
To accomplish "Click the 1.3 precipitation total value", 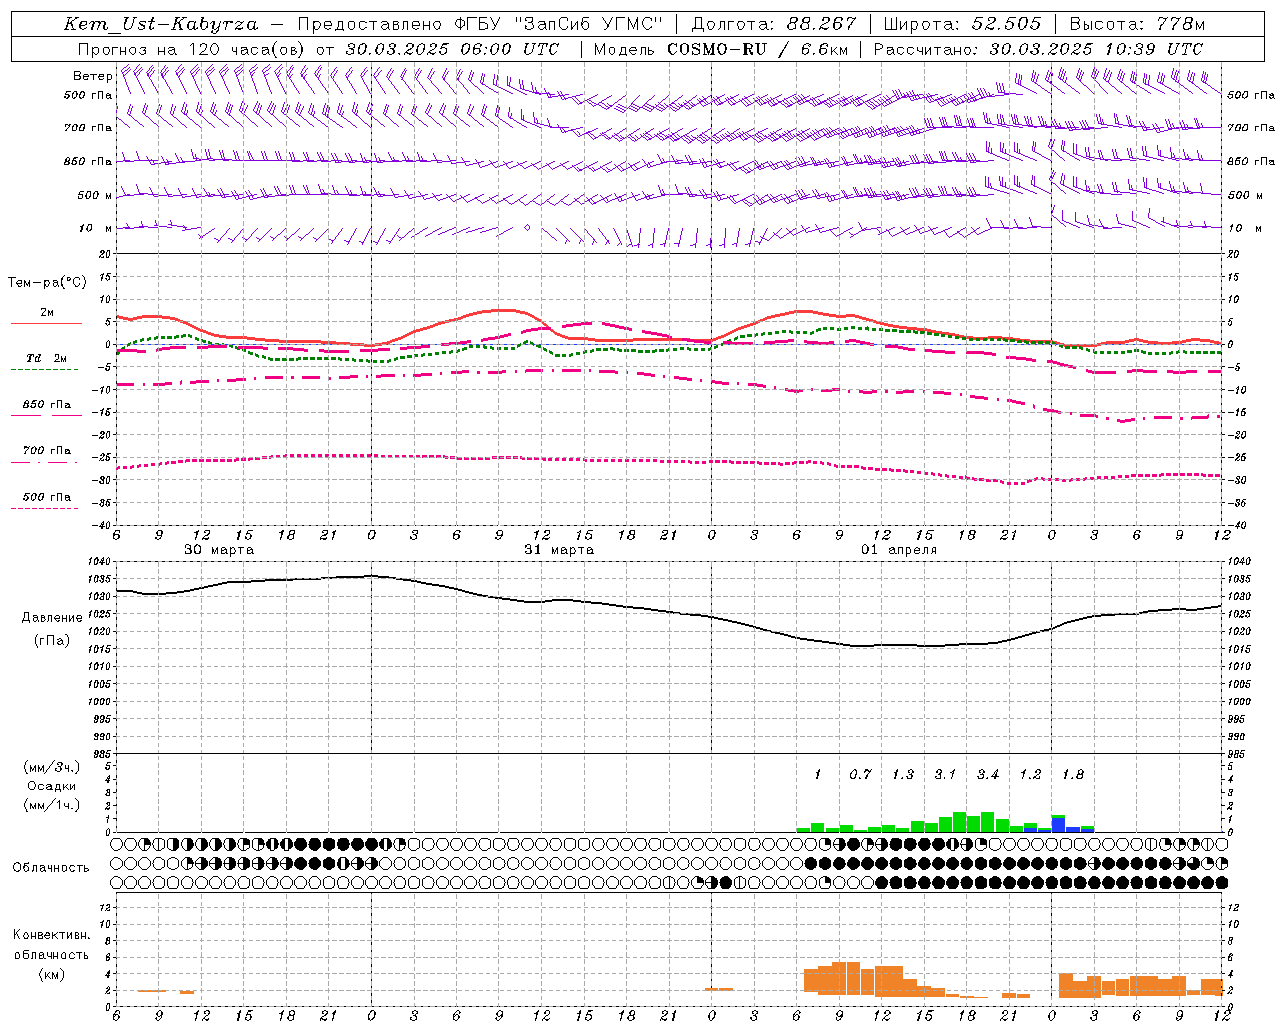I will (903, 774).
